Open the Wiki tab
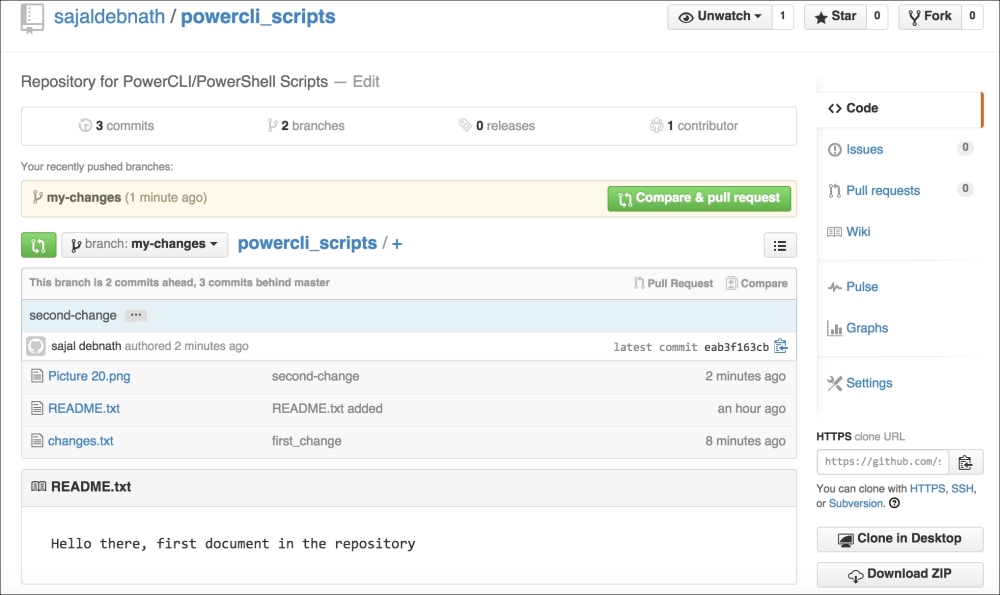This screenshot has height=595, width=1000. point(858,231)
